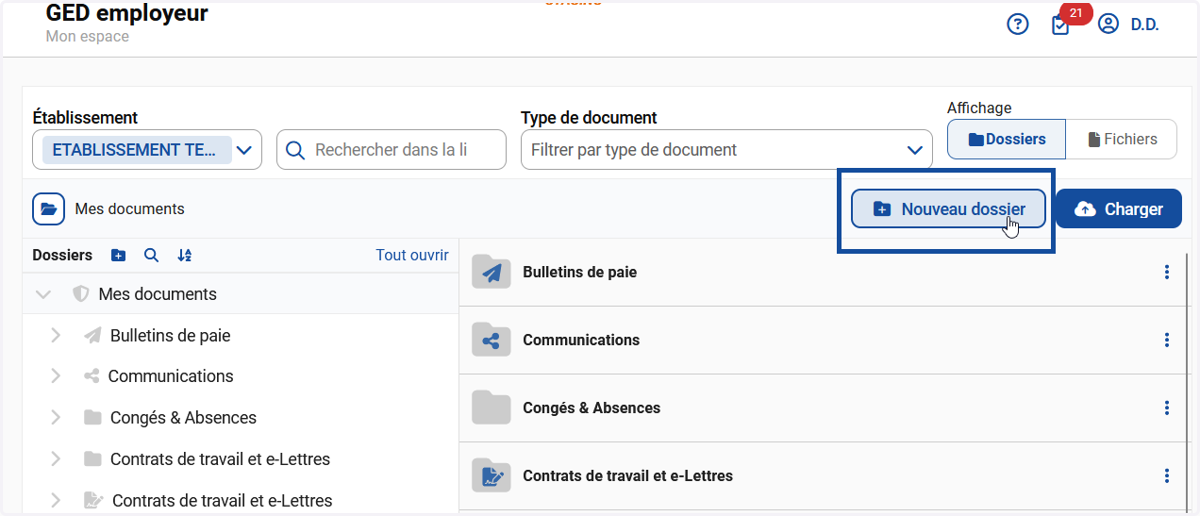Switch display to Fichiers view

point(1122,139)
